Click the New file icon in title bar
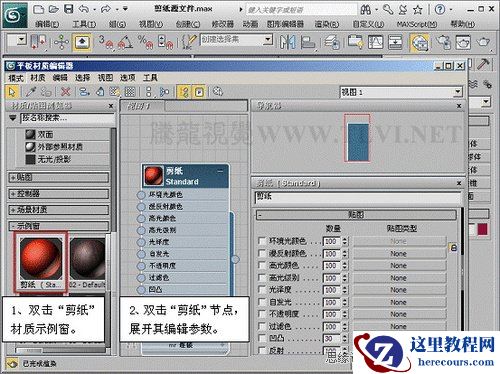This screenshot has width=500, height=374. 38,9
